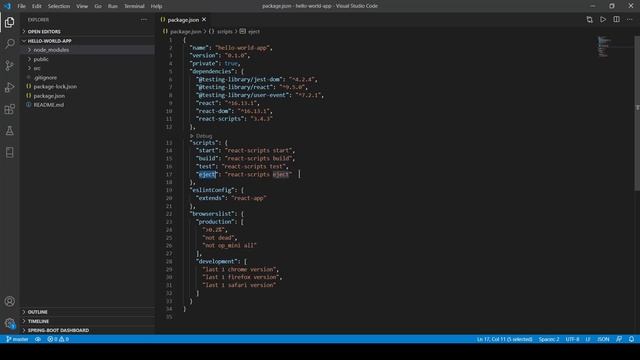This screenshot has height=360, width=640.
Task: Open editor more actions ellipsis
Action: [630, 20]
